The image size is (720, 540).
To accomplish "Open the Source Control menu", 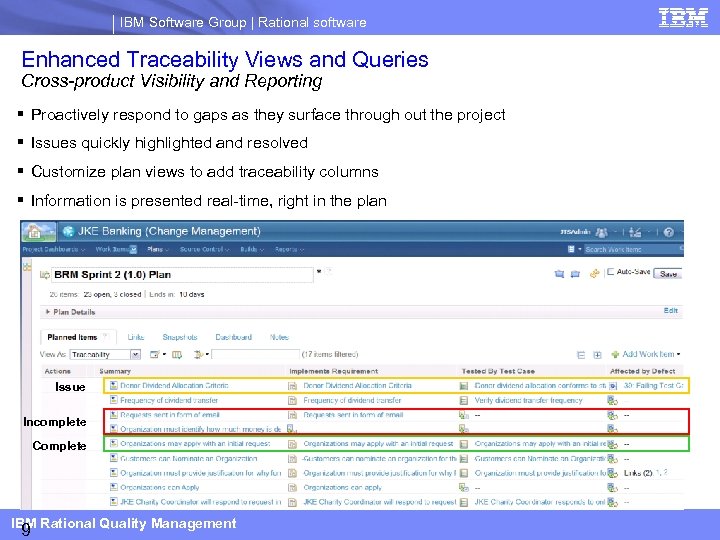I will click(204, 249).
